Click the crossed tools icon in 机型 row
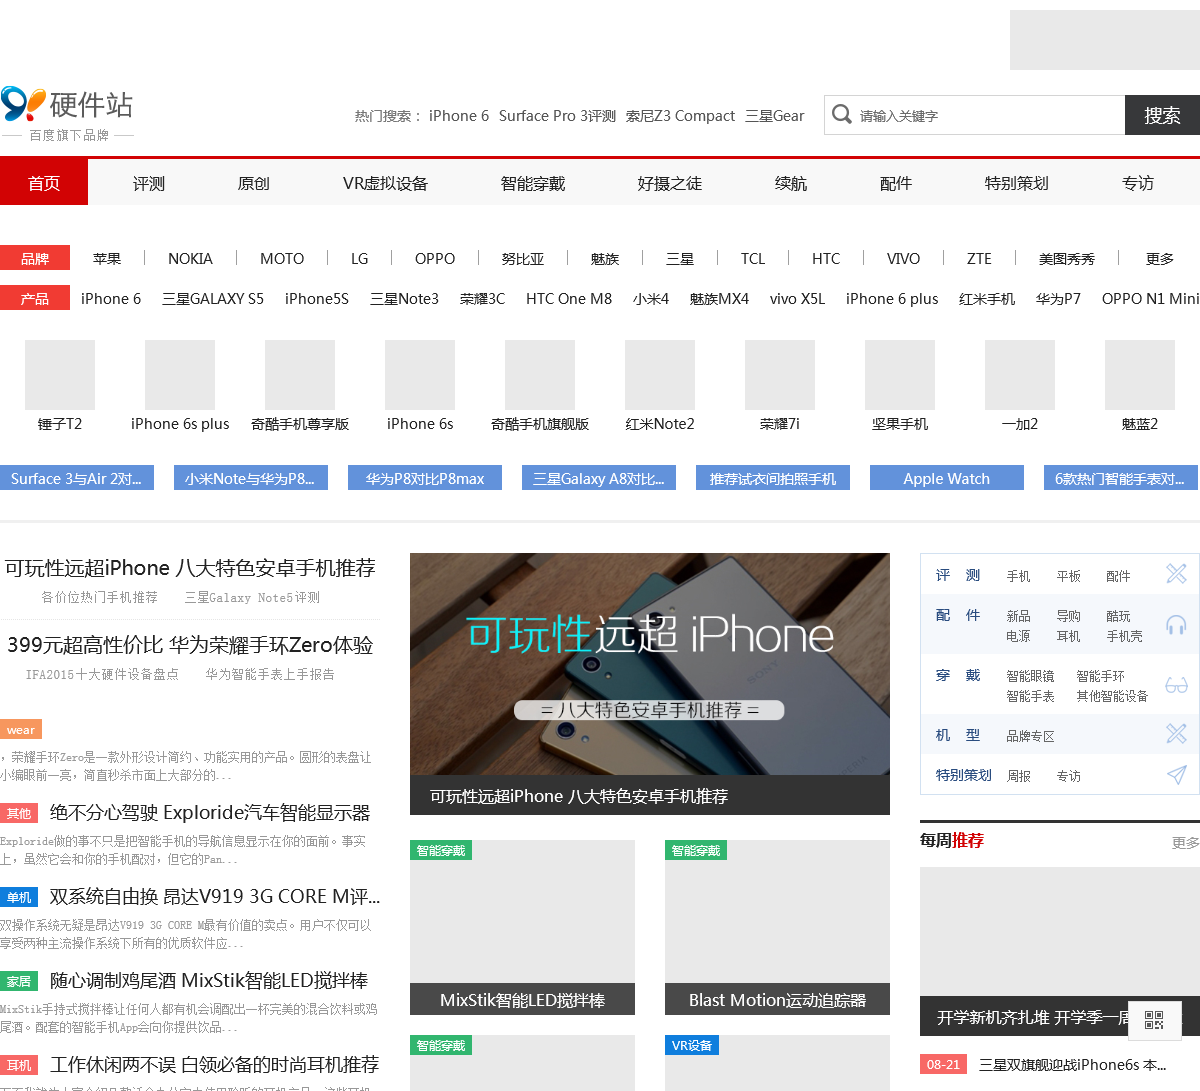Image resolution: width=1200 pixels, height=1091 pixels. 1176,733
